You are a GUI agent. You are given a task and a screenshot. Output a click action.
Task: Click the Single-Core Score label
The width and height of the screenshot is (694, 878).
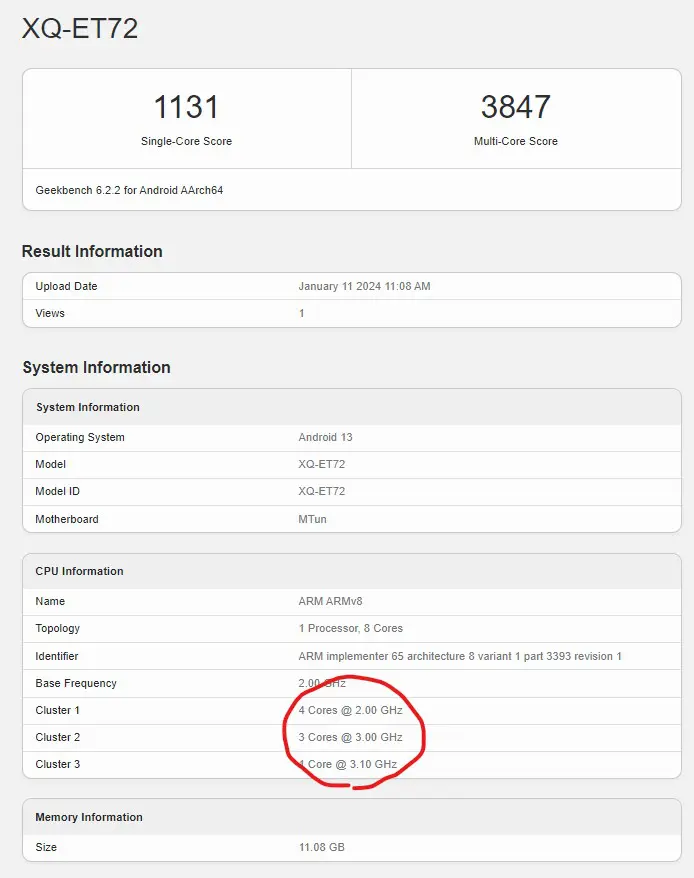pos(186,141)
